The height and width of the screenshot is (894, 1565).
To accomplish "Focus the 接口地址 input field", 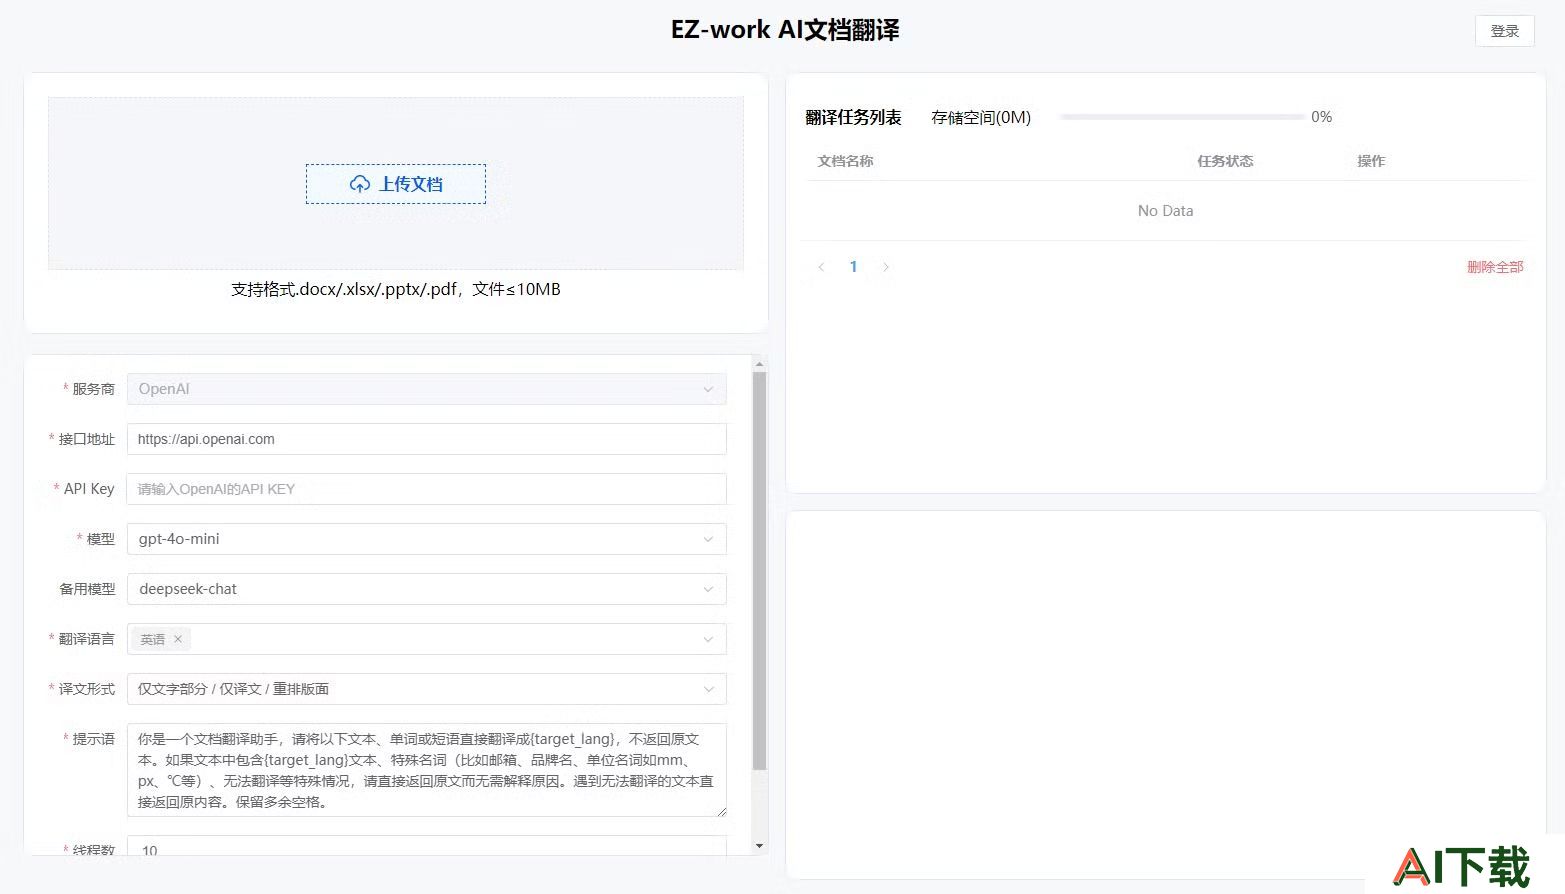I will 426,439.
